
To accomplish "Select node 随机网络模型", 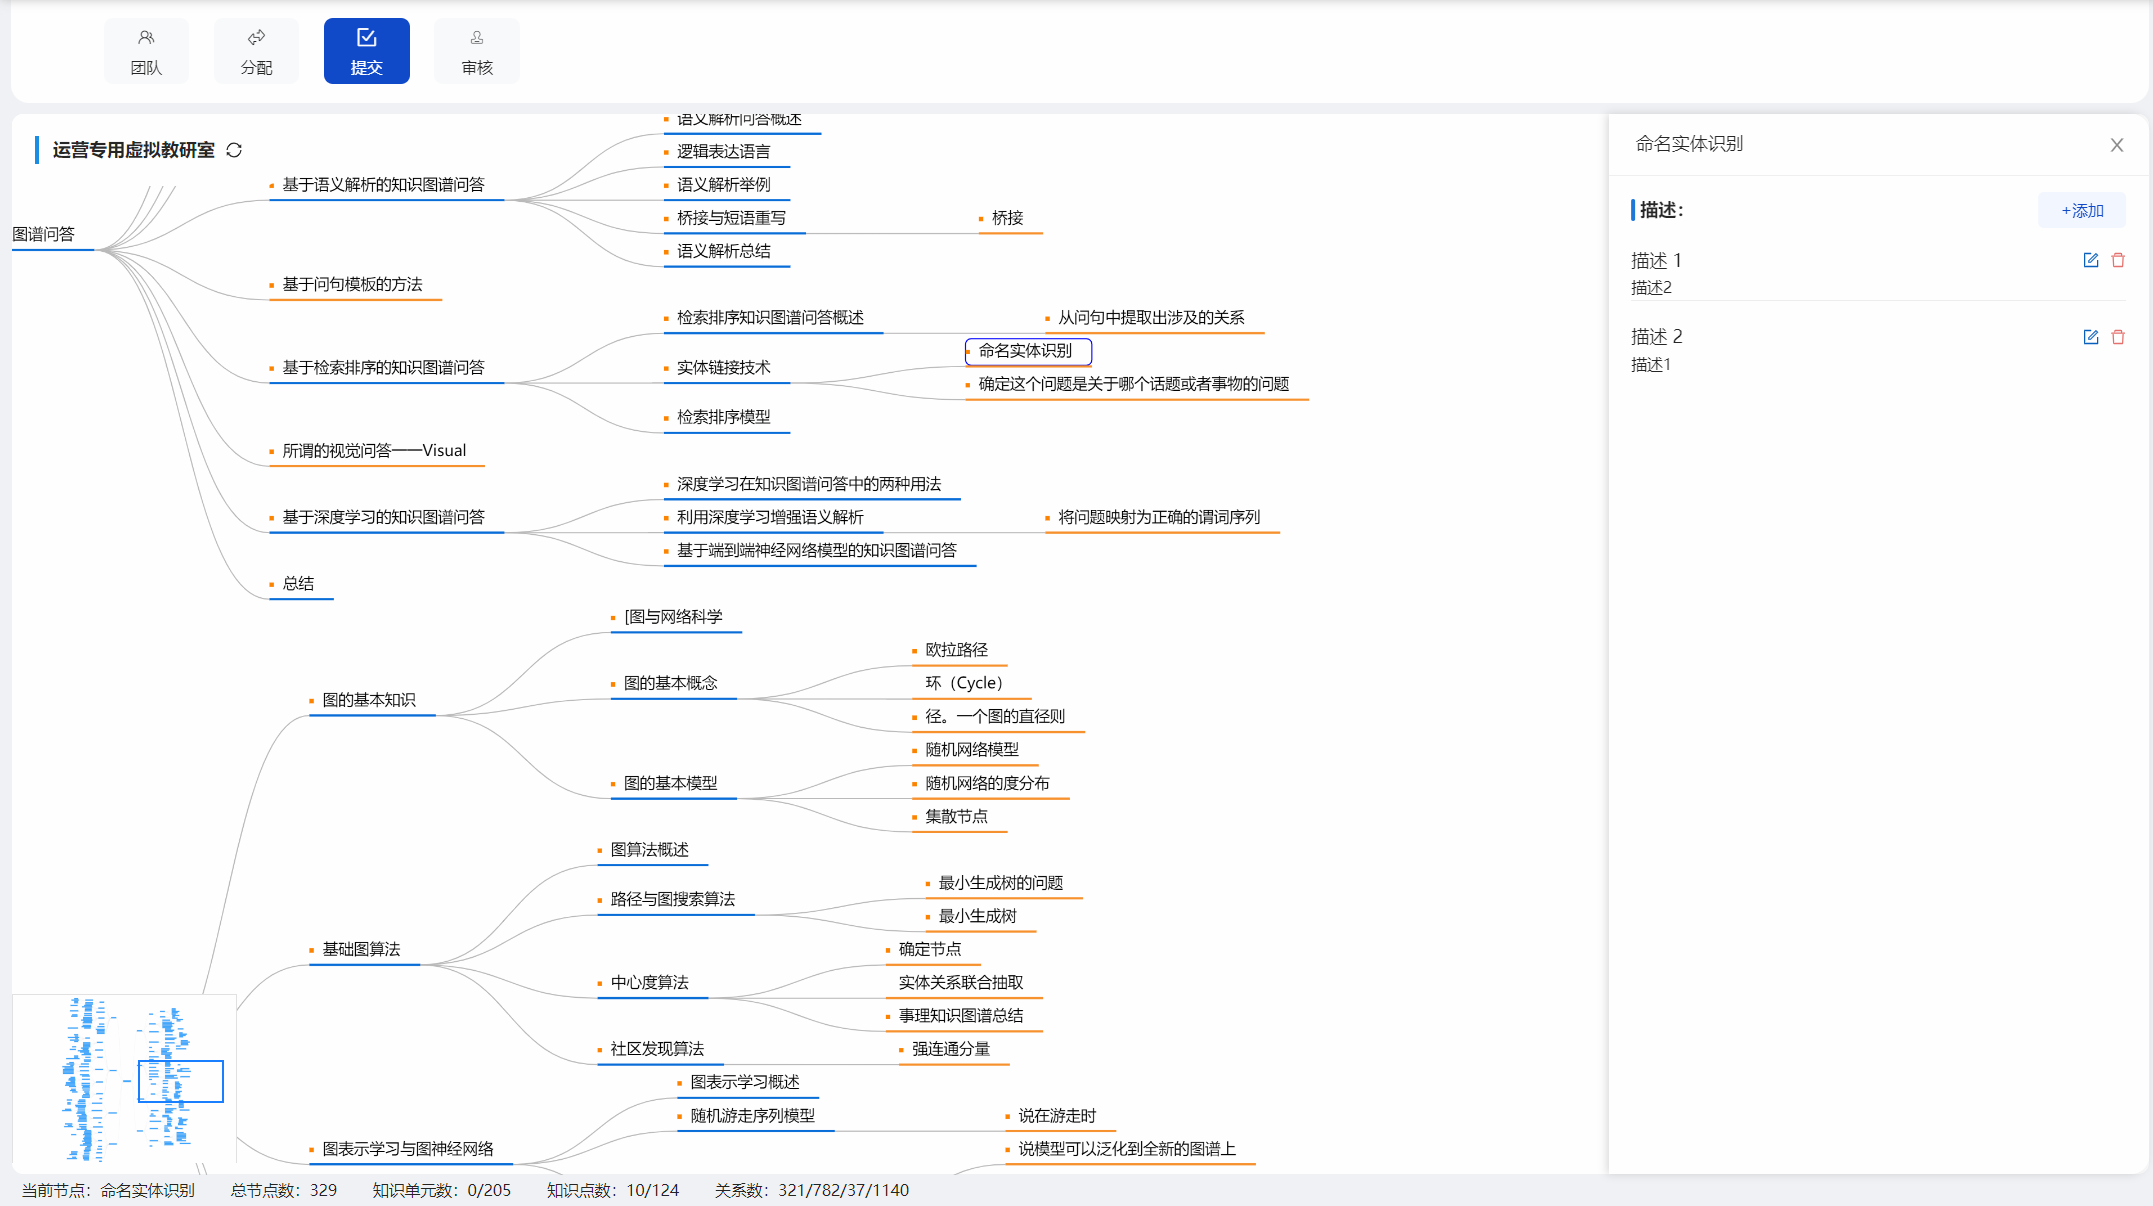I will tap(972, 750).
